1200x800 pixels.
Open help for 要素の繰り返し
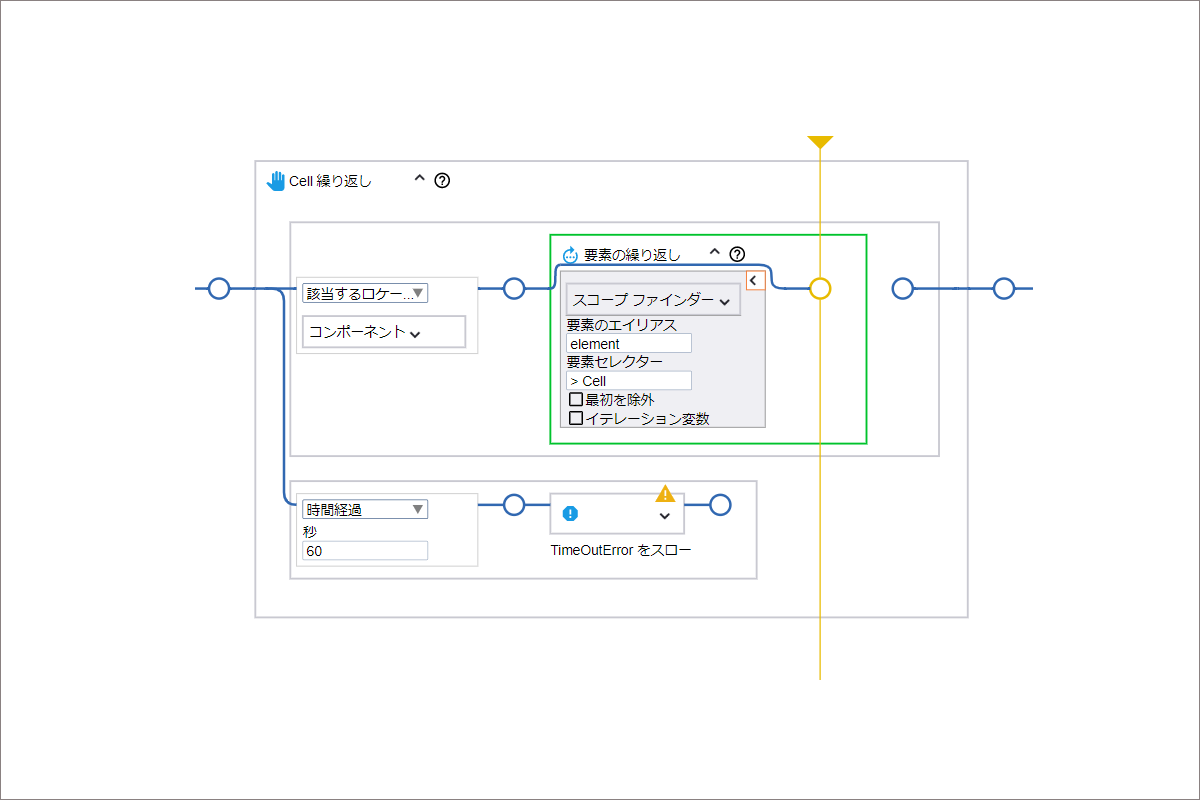click(x=737, y=254)
